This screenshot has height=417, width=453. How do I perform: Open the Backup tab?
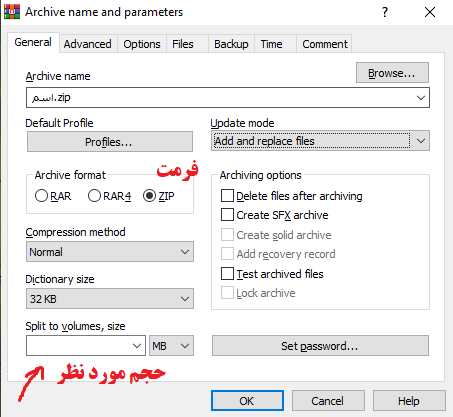pos(231,44)
